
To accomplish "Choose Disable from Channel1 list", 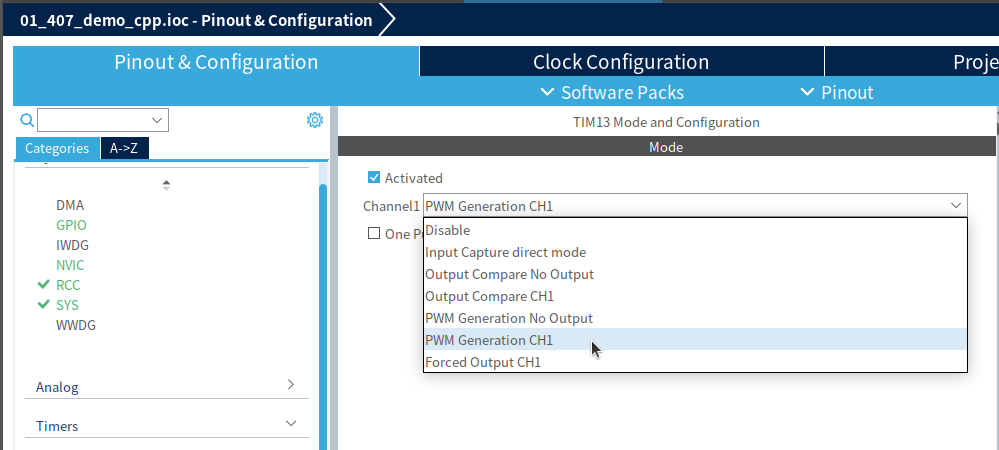I will tap(448, 230).
